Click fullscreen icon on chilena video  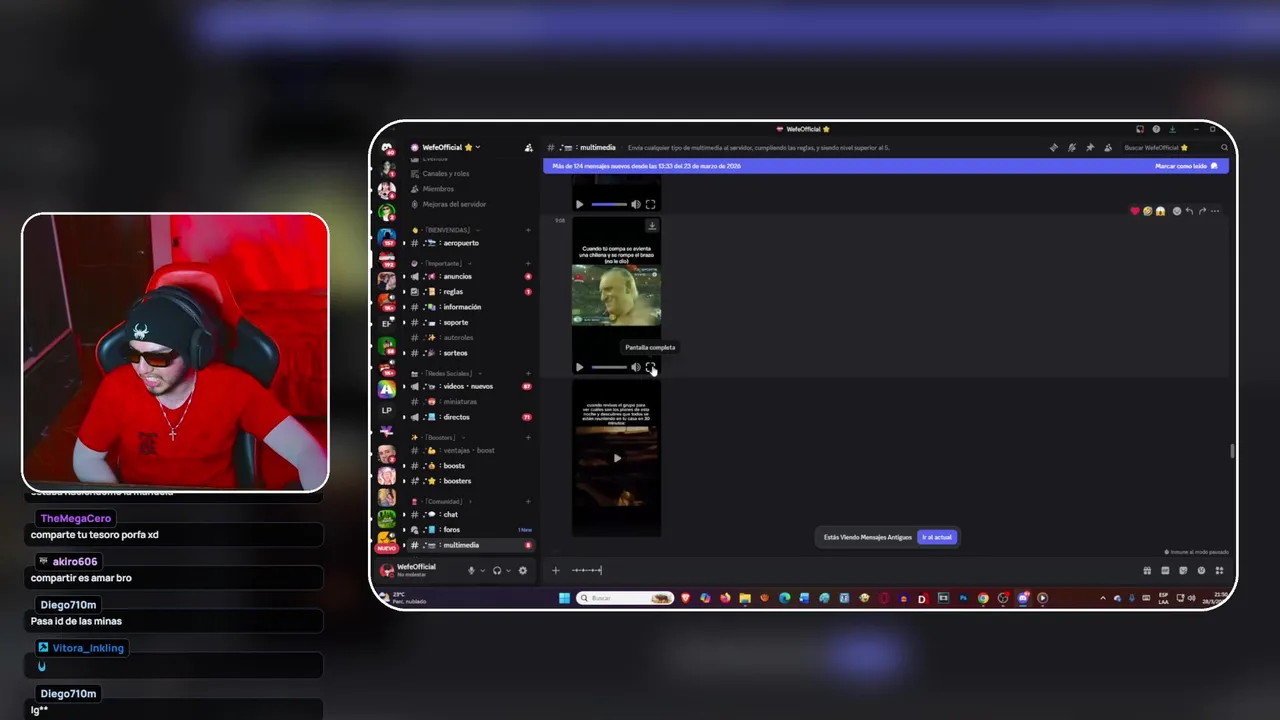click(650, 367)
